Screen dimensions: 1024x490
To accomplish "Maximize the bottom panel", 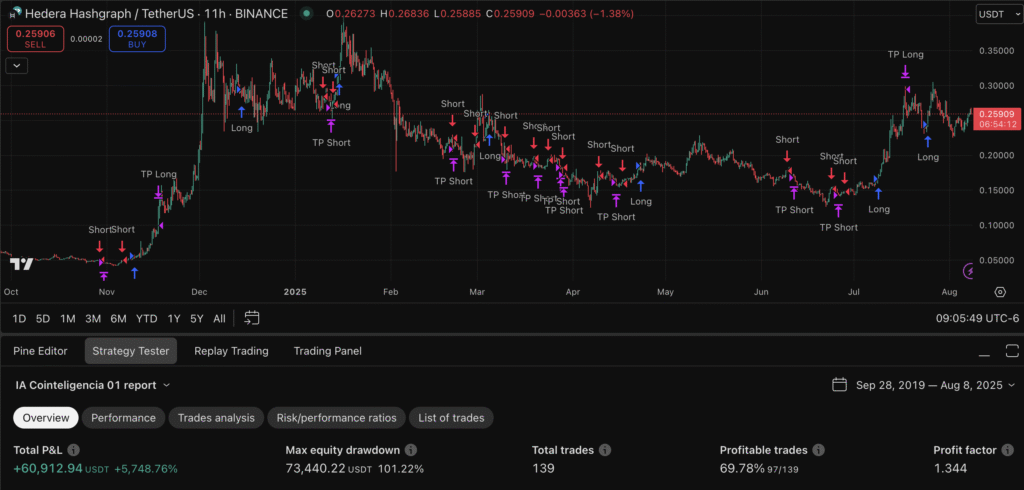I will click(x=1012, y=351).
